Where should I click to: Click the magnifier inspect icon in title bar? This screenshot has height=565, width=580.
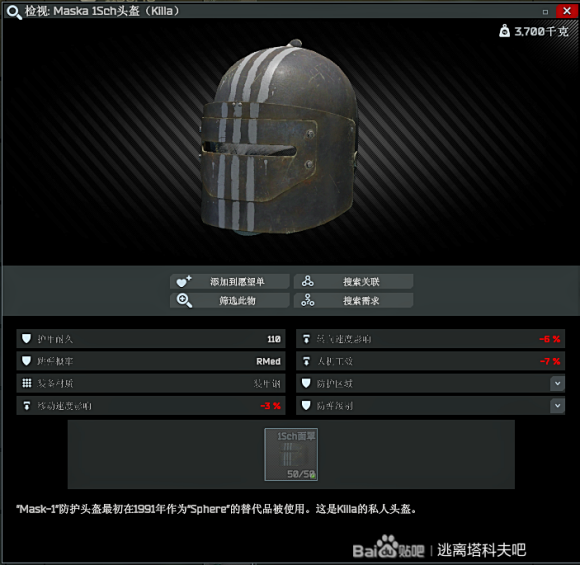click(14, 12)
